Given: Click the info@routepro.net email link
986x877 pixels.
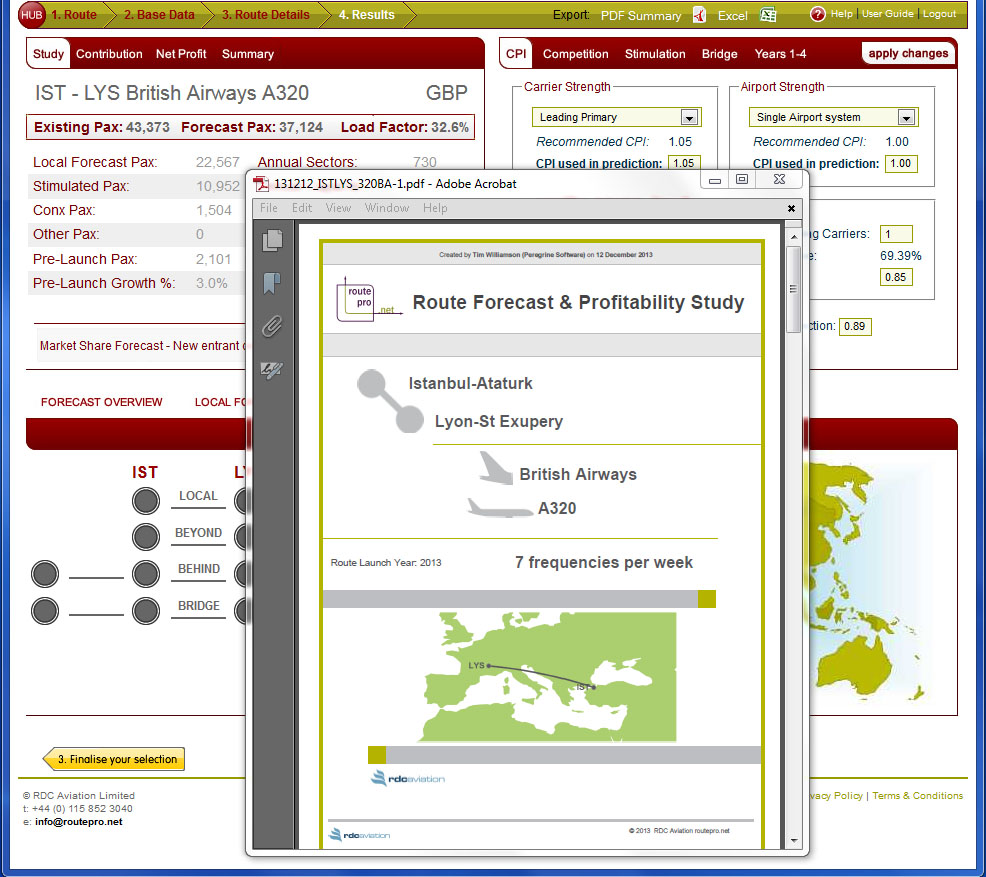Looking at the screenshot, I should point(79,822).
